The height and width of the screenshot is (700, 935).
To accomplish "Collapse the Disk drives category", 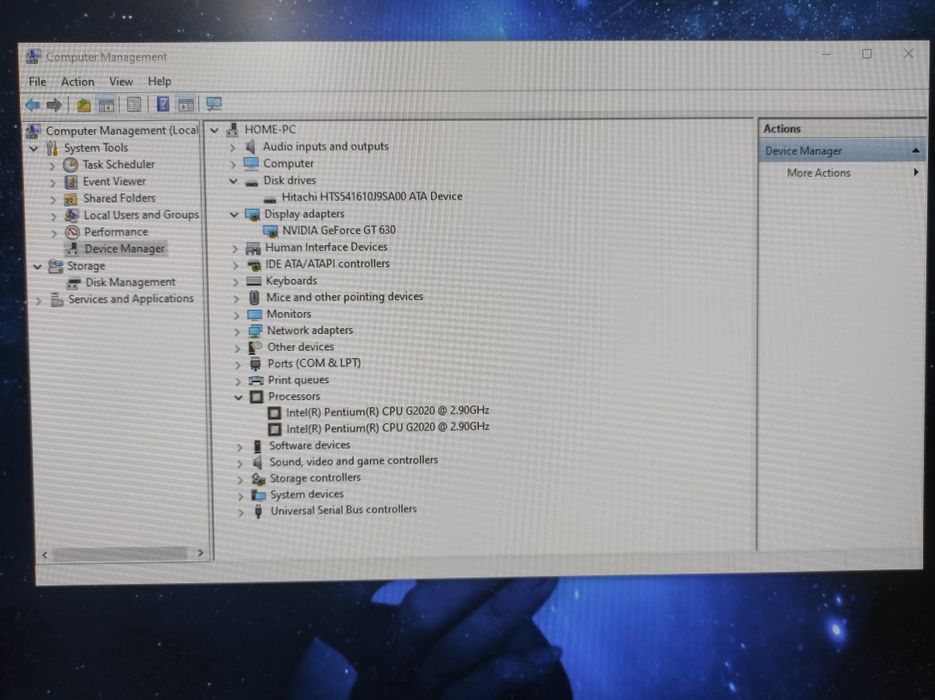I will [x=233, y=181].
